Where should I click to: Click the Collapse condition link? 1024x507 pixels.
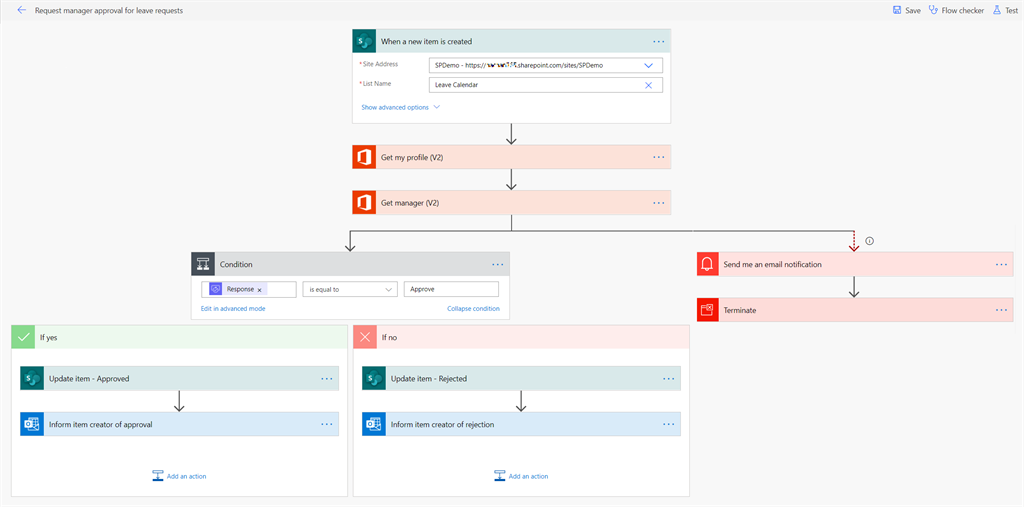click(473, 309)
